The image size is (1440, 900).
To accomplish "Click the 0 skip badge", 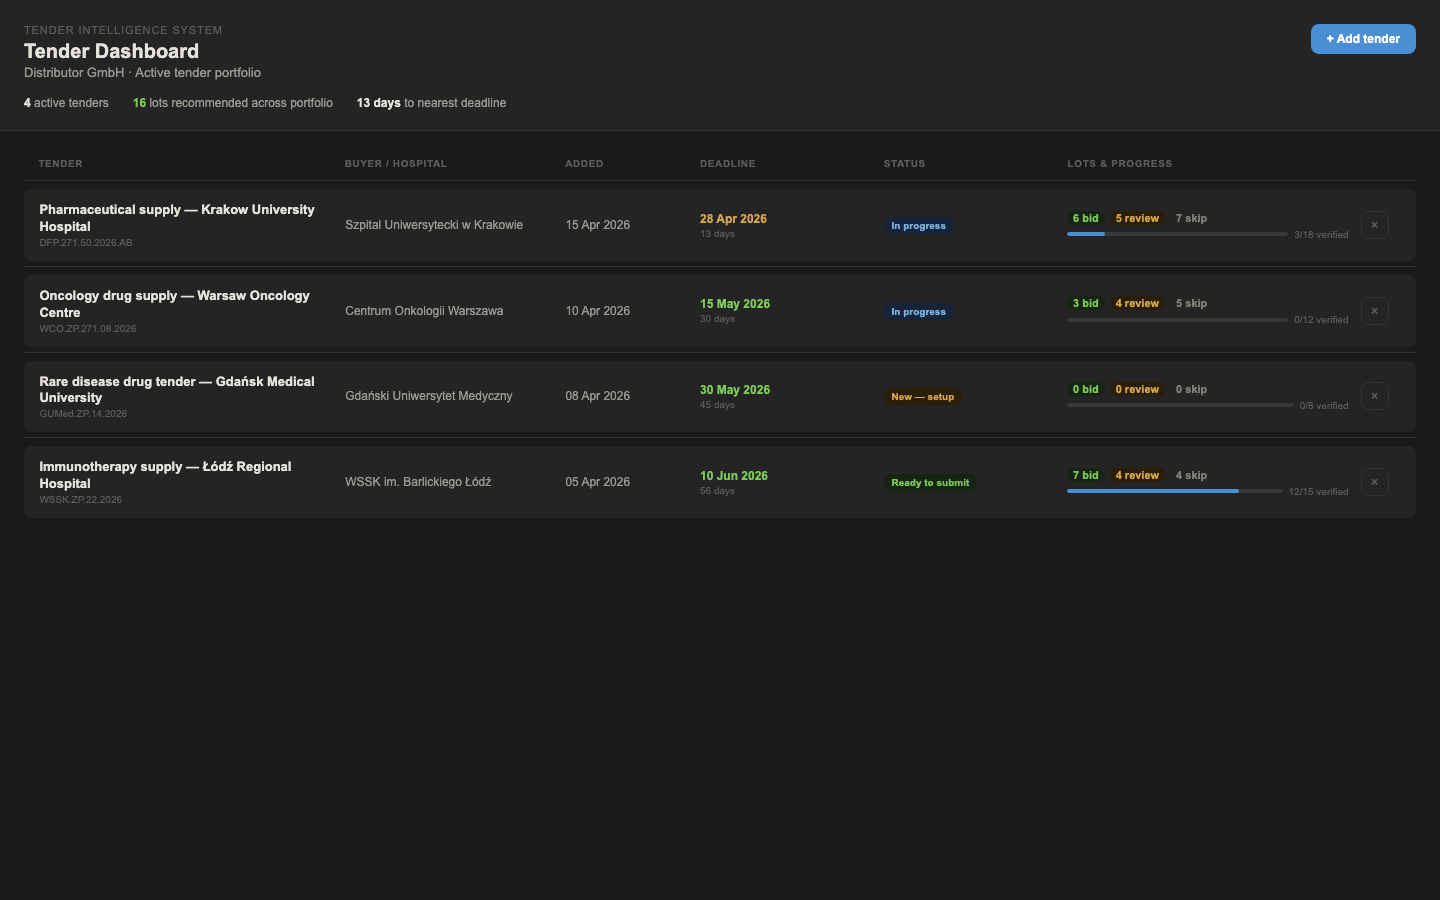I will pos(1191,389).
